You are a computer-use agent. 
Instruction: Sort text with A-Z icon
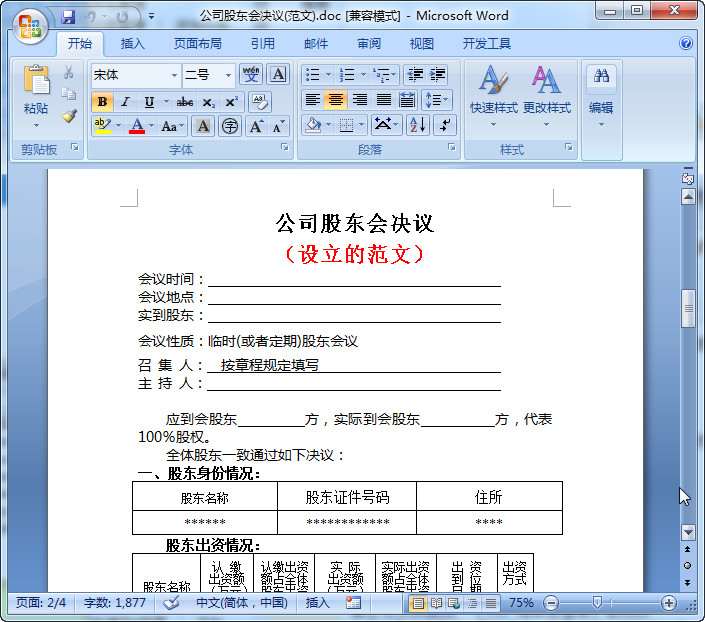click(x=418, y=125)
